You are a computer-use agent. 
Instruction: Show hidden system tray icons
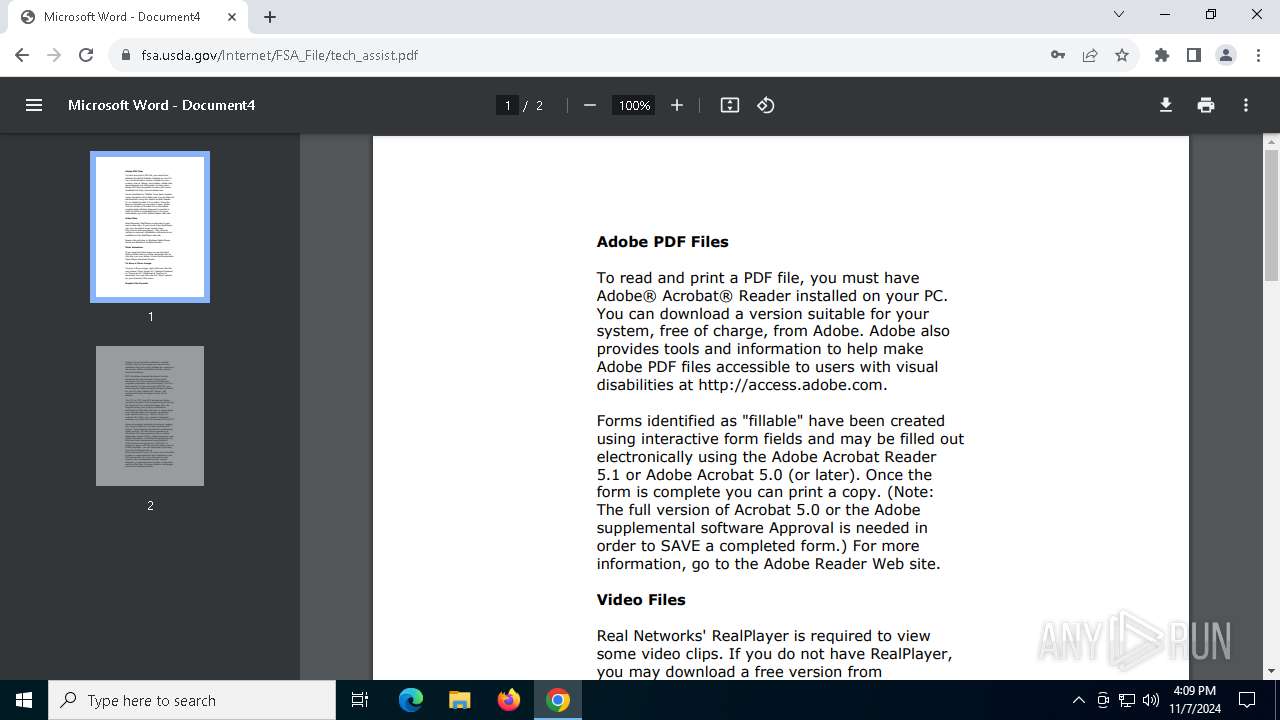coord(1078,700)
